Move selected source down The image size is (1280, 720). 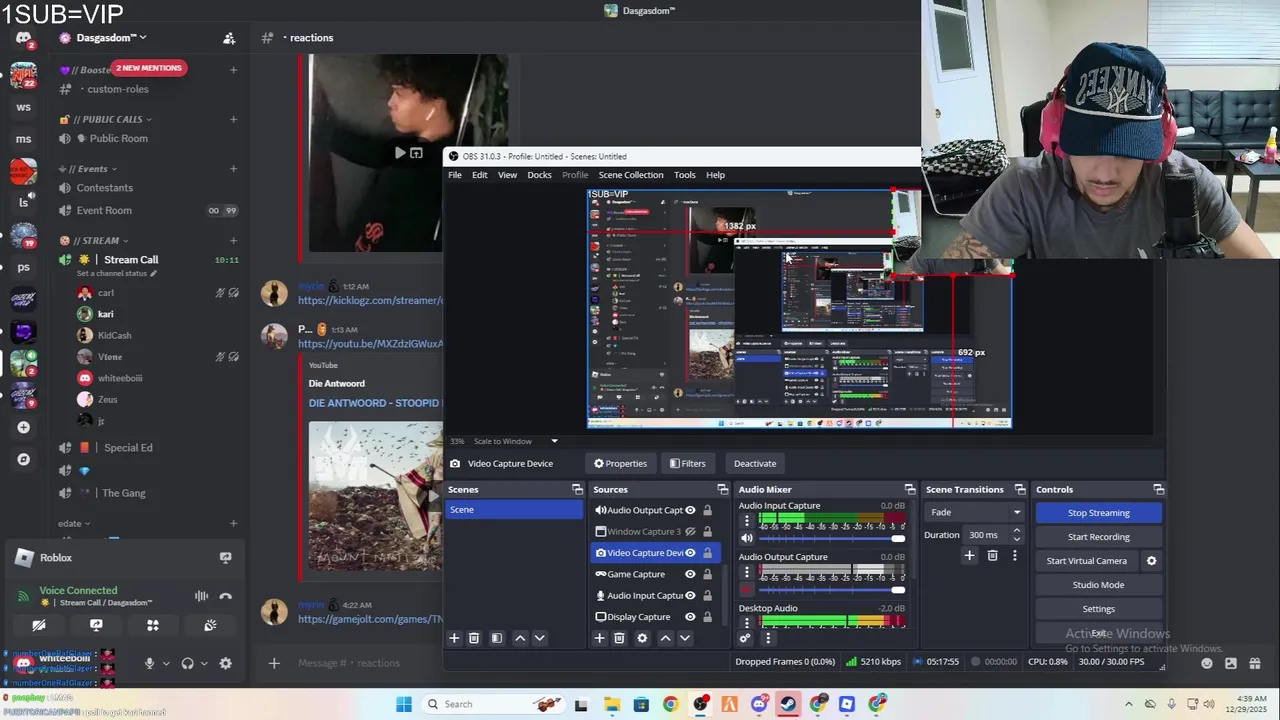coord(685,638)
